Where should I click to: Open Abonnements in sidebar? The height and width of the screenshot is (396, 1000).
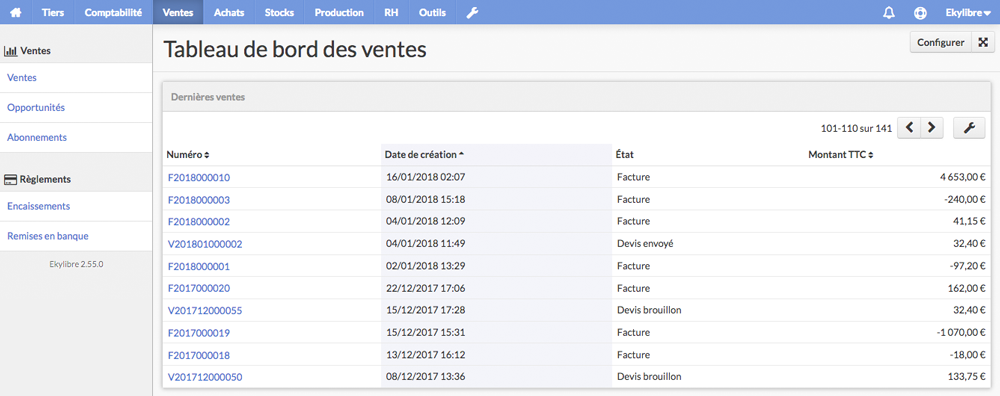[x=36, y=138]
